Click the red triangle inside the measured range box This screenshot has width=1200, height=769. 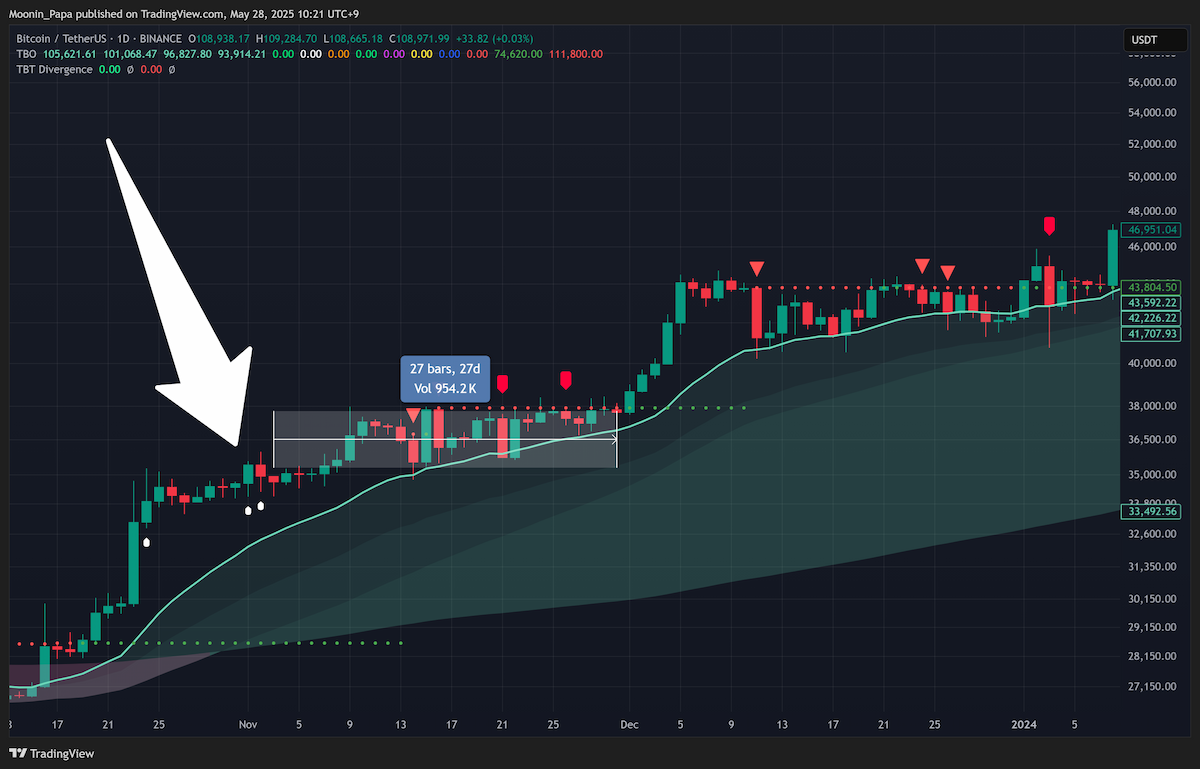click(x=413, y=415)
